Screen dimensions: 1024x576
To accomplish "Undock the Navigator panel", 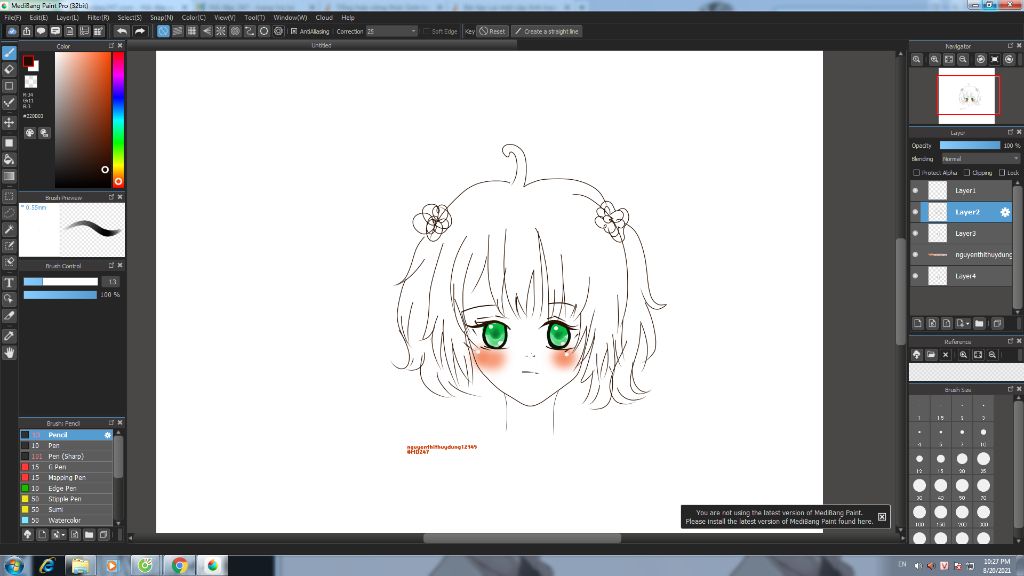I will [x=1010, y=46].
